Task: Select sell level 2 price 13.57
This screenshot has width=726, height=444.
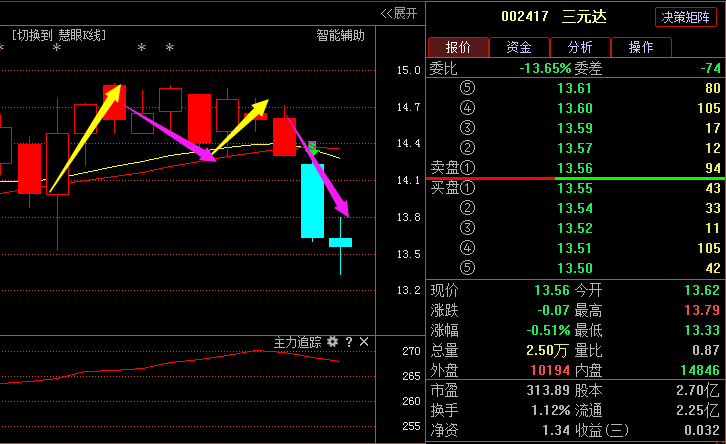Action: [575, 148]
